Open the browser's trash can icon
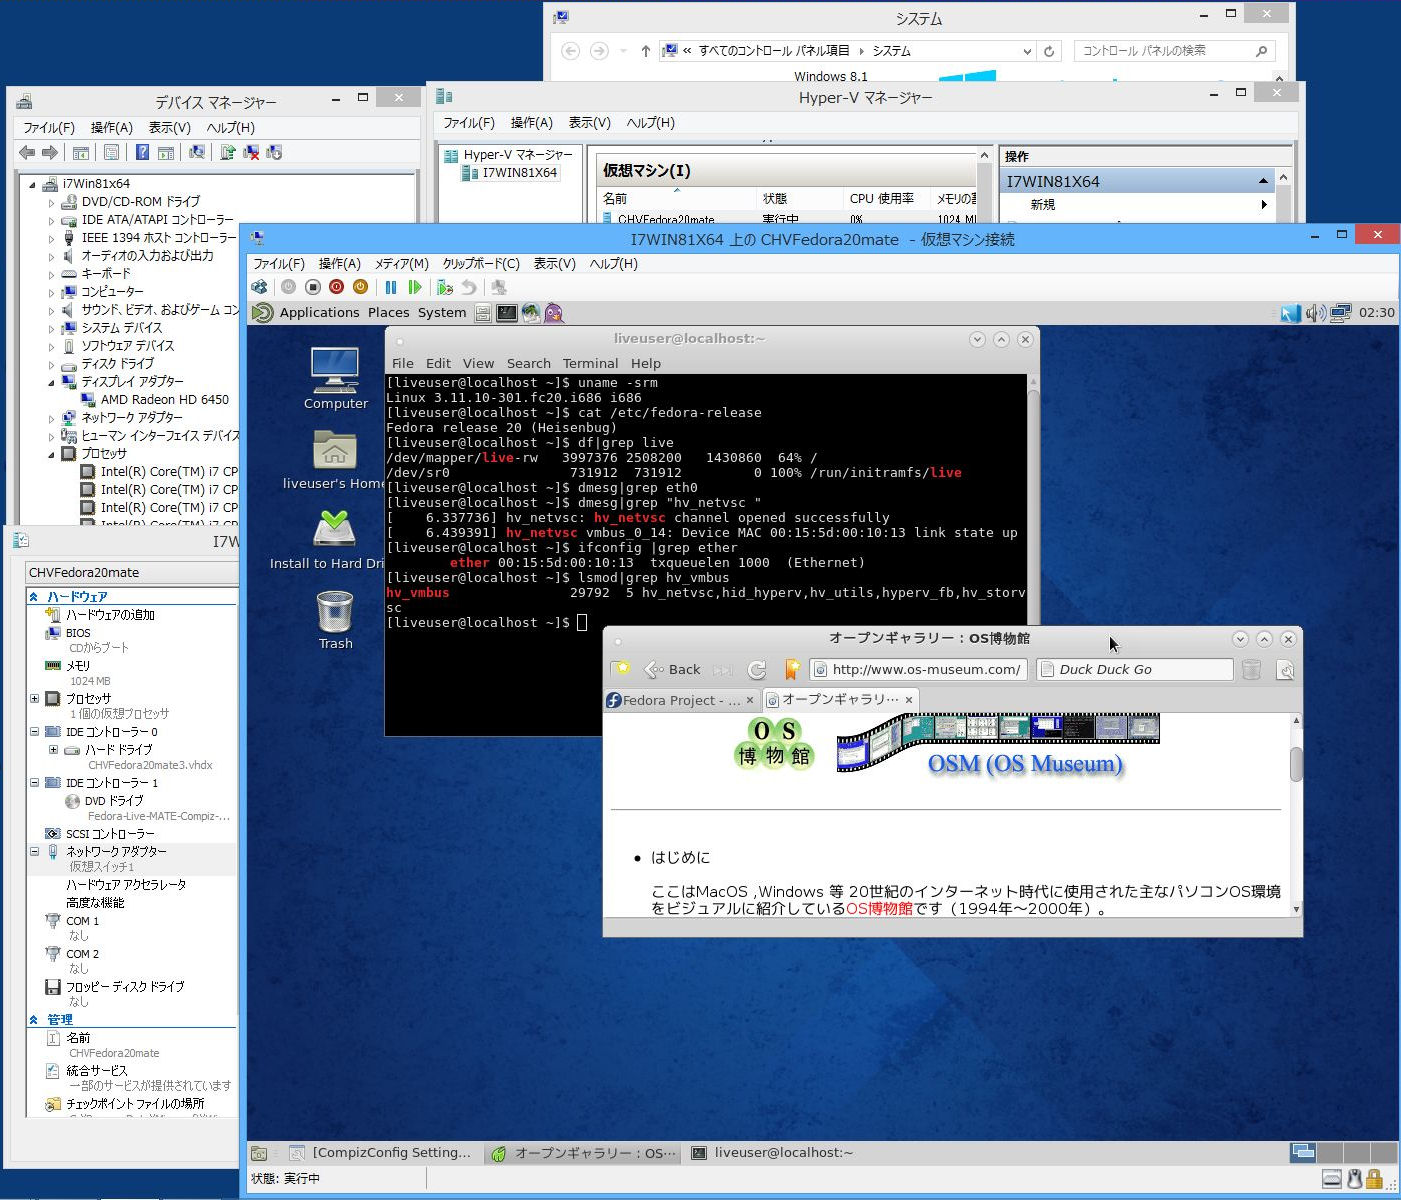This screenshot has height=1200, width=1401. pos(1251,669)
